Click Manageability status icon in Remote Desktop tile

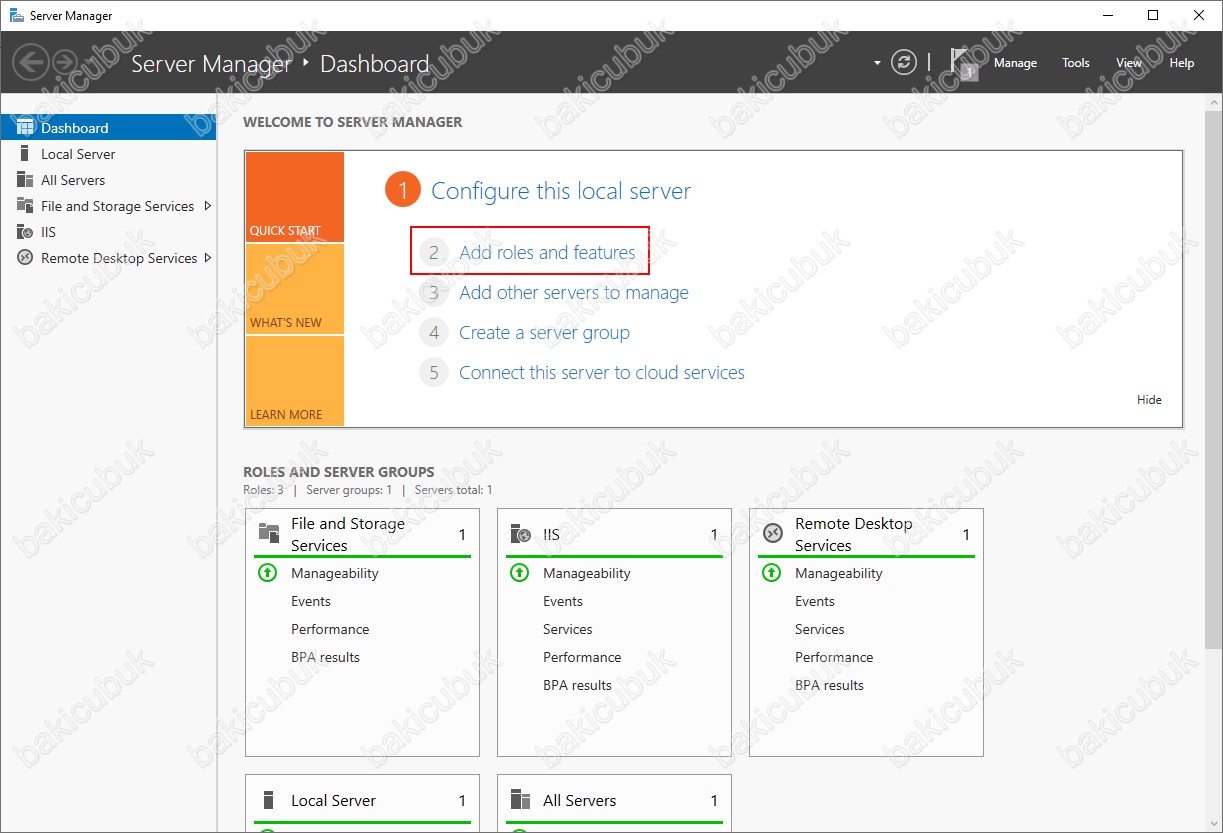point(771,573)
